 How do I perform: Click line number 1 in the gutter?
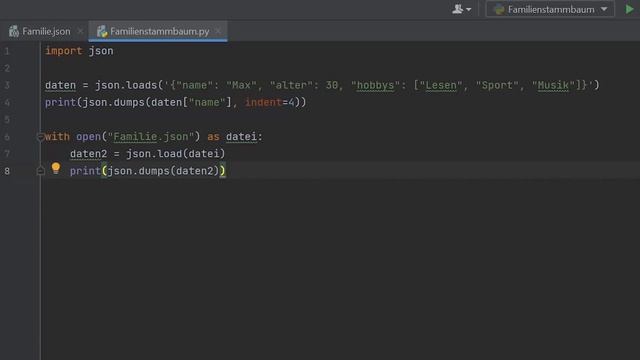pos(7,51)
